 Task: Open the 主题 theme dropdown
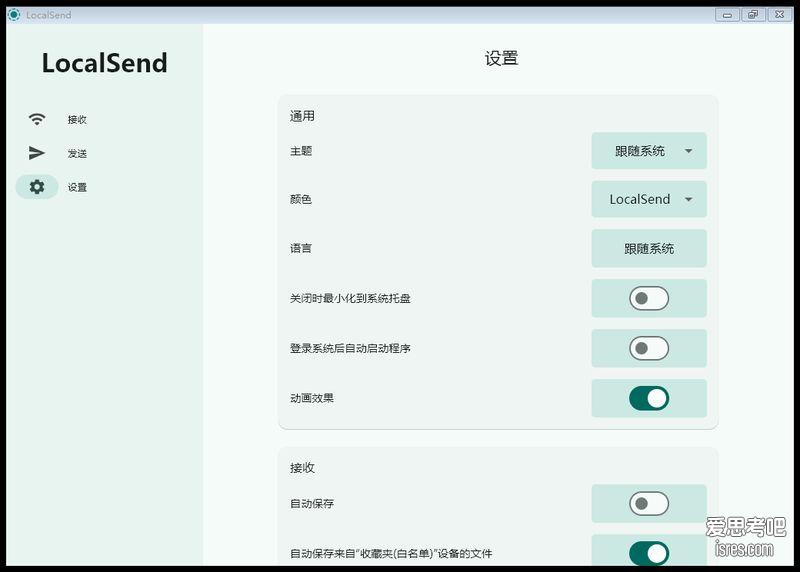pos(649,151)
